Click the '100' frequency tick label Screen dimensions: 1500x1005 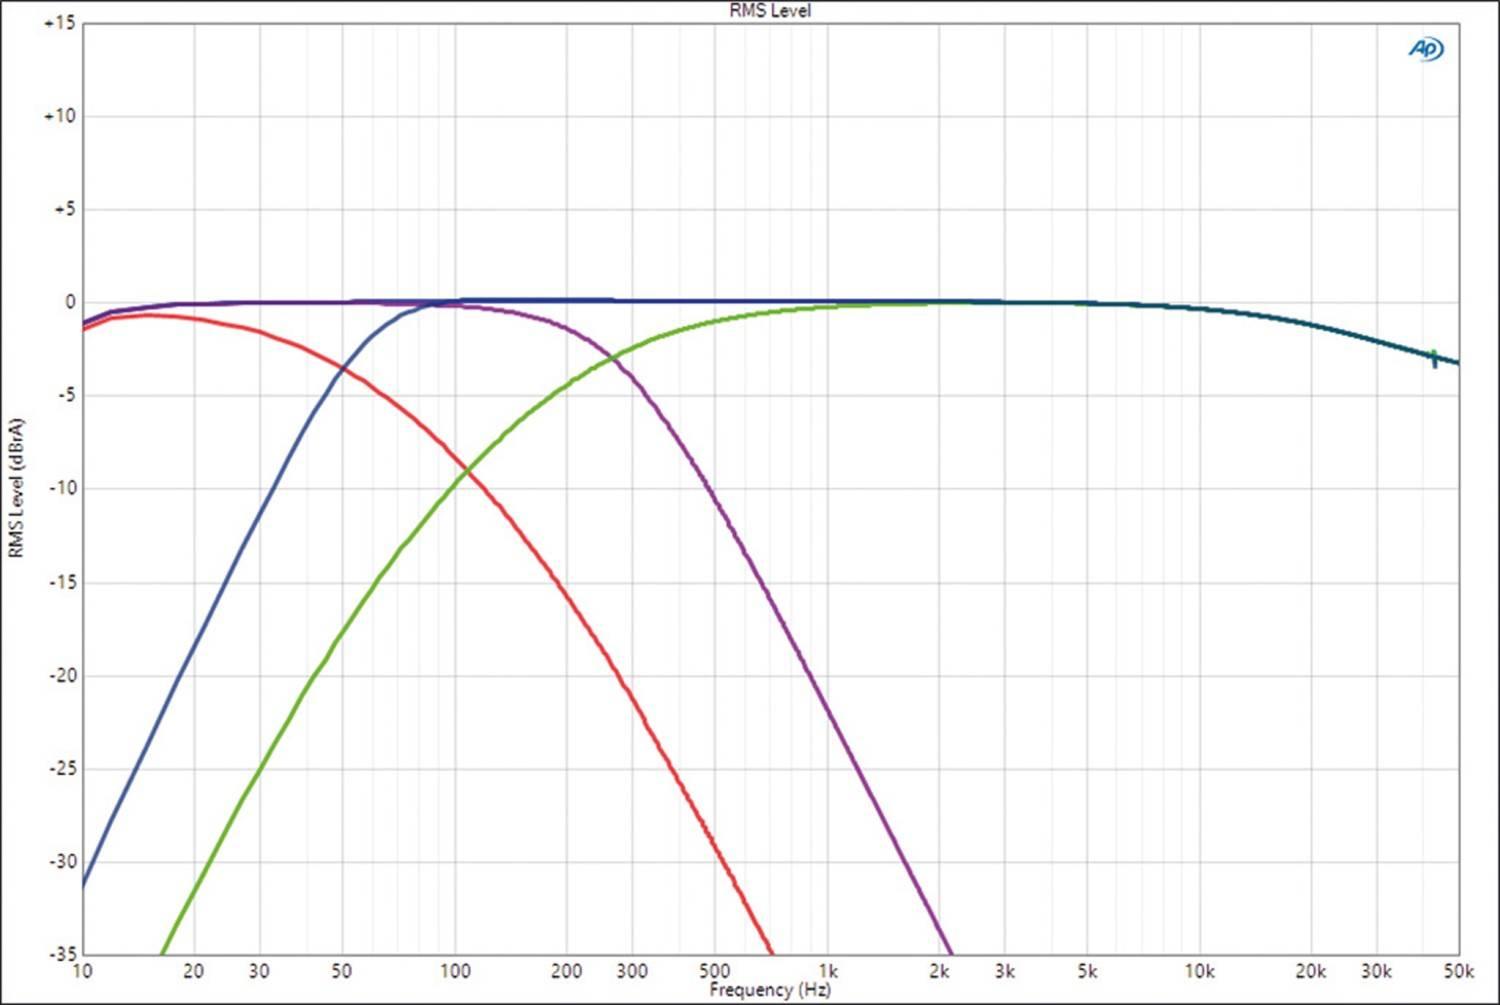455,971
